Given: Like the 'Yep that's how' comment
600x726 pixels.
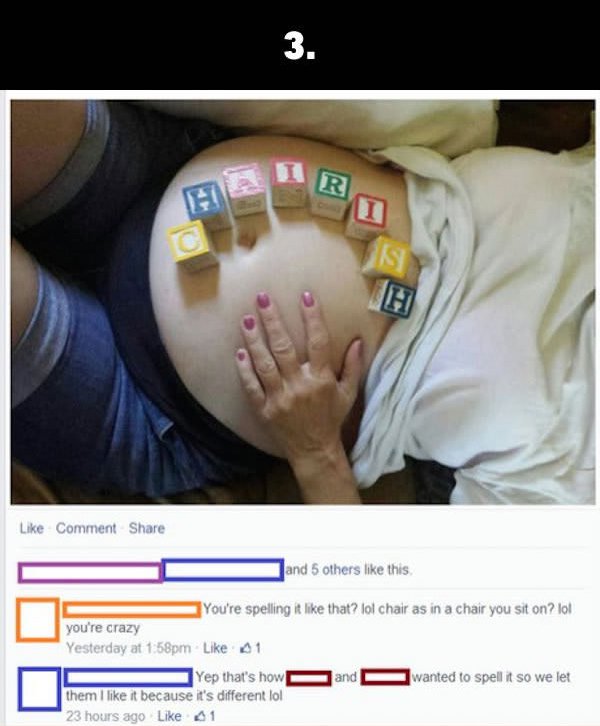Looking at the screenshot, I should tap(169, 716).
